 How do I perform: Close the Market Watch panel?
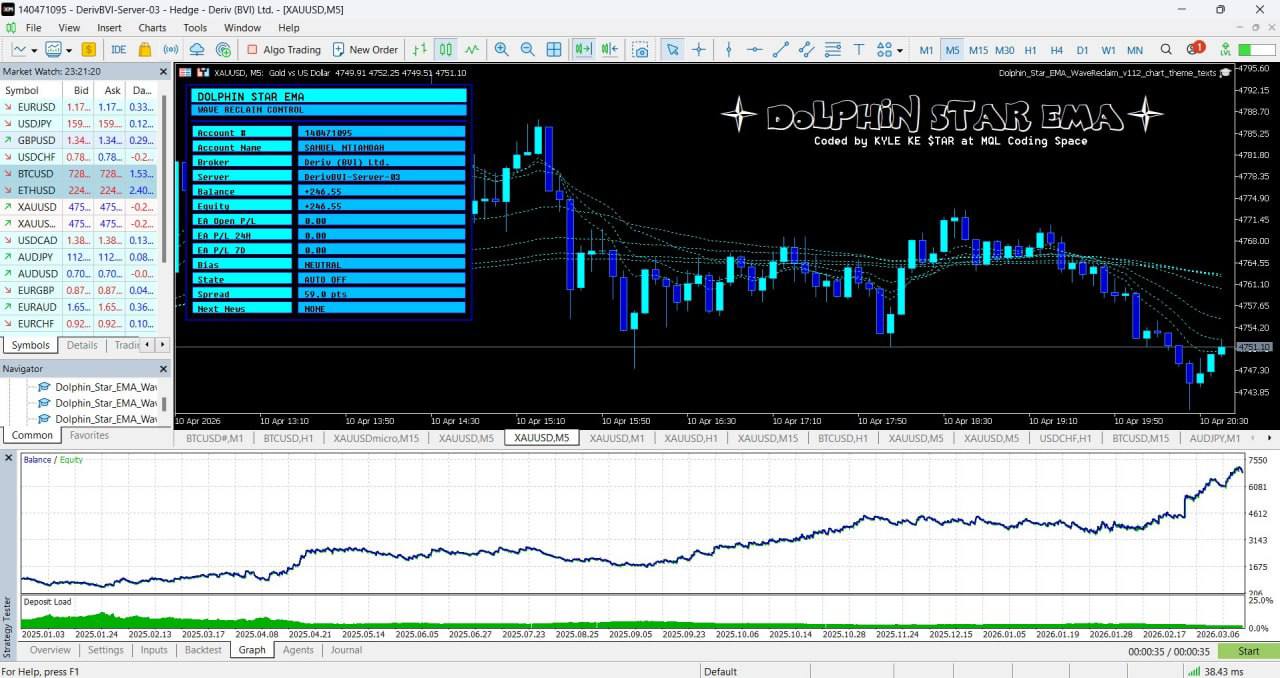click(164, 71)
